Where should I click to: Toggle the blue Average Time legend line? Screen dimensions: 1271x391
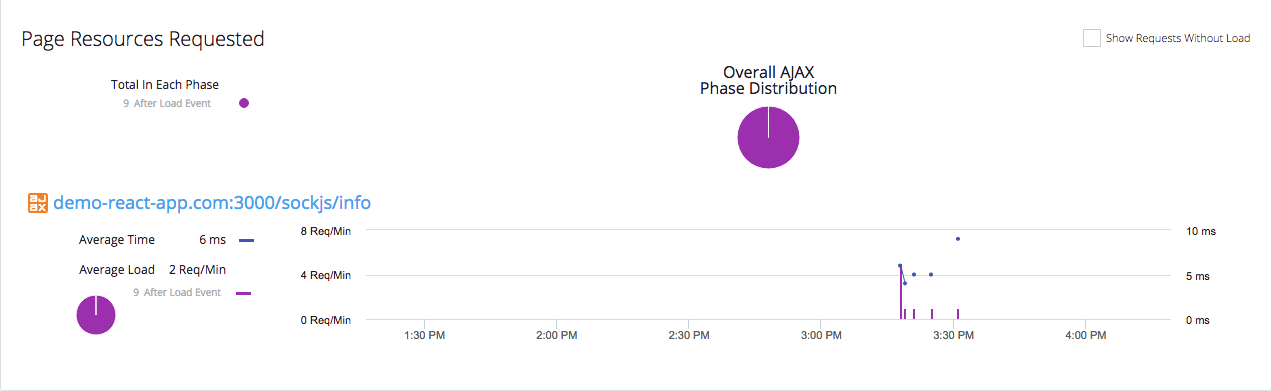pyautogui.click(x=247, y=240)
